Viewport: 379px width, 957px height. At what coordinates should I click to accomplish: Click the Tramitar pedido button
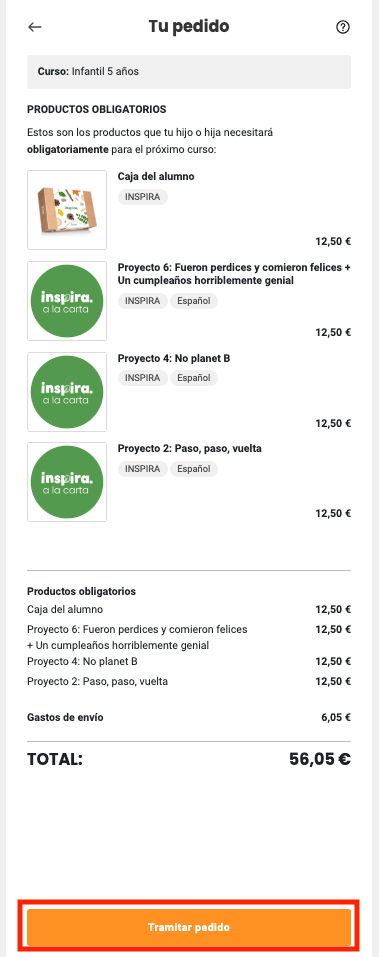(189, 927)
